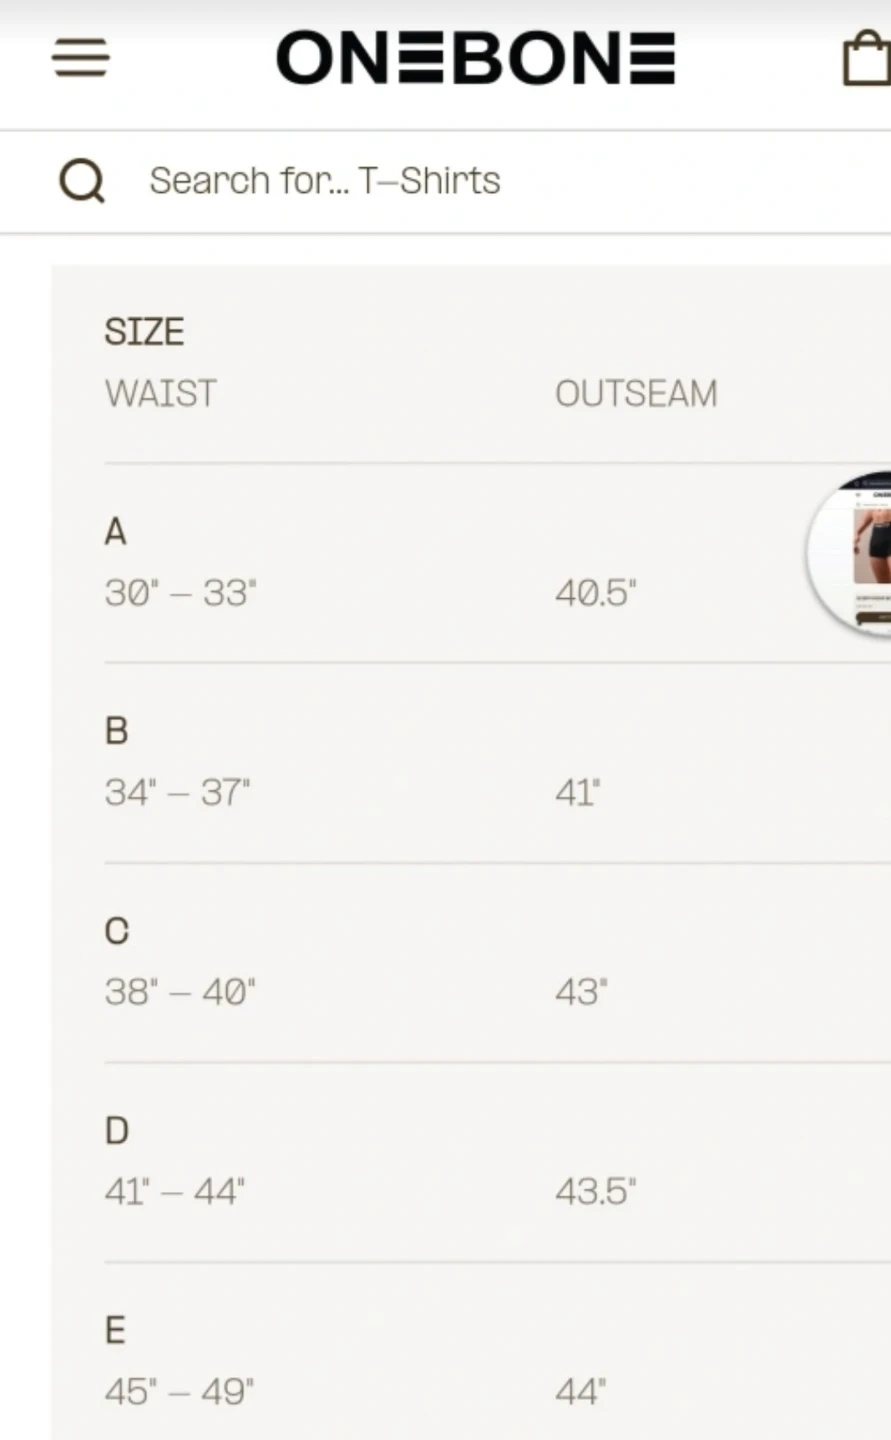Viewport: 891px width, 1440px height.
Task: Open the circular floating product thumbnail
Action: tap(849, 553)
